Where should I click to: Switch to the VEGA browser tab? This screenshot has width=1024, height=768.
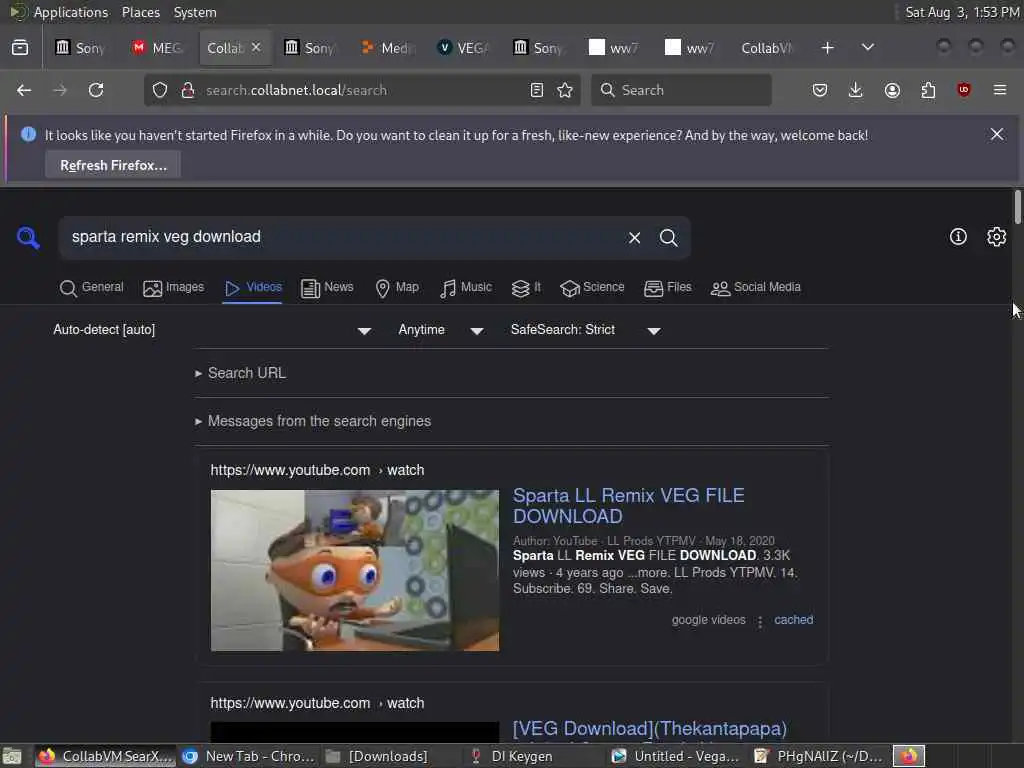pos(464,48)
